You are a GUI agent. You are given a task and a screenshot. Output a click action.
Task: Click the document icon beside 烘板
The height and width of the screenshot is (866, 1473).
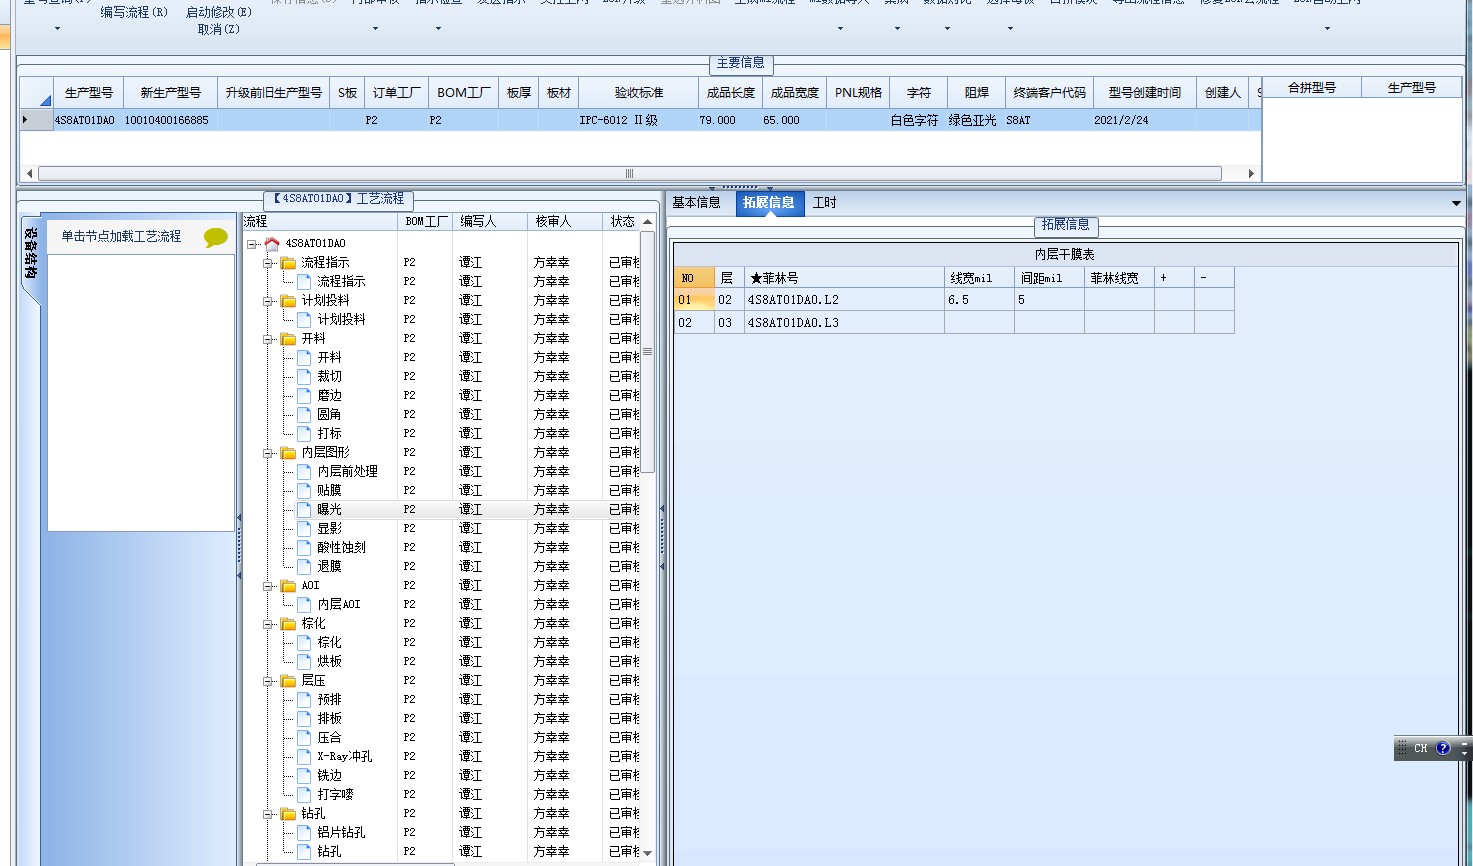[x=304, y=662]
